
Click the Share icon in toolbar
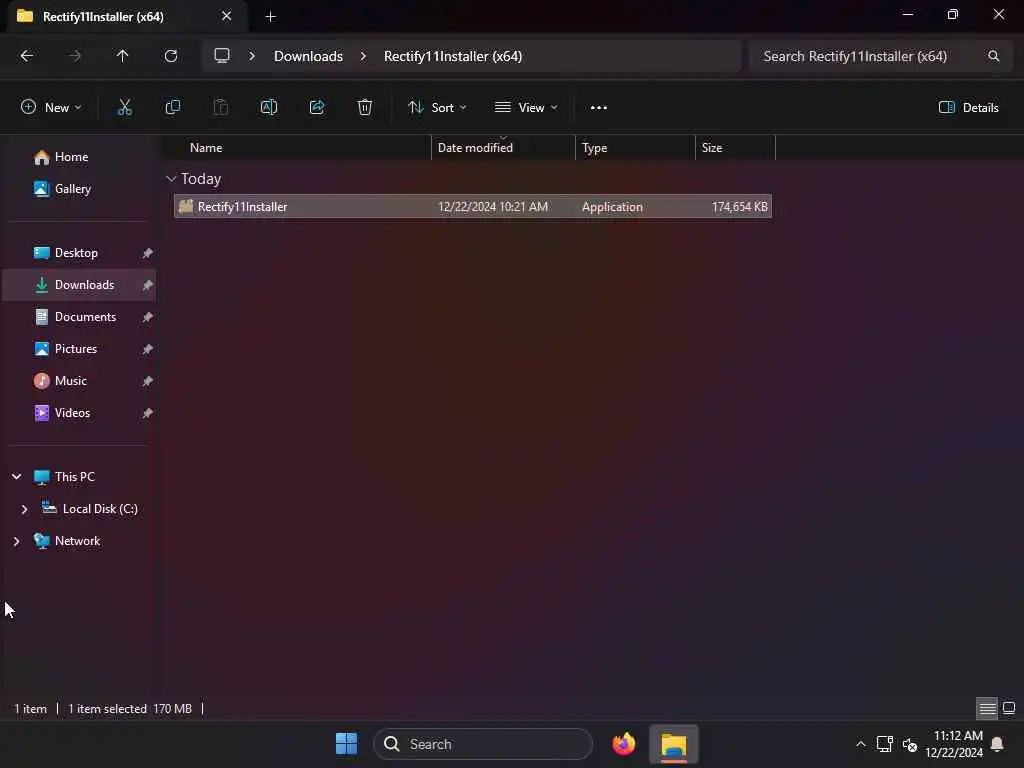(317, 108)
